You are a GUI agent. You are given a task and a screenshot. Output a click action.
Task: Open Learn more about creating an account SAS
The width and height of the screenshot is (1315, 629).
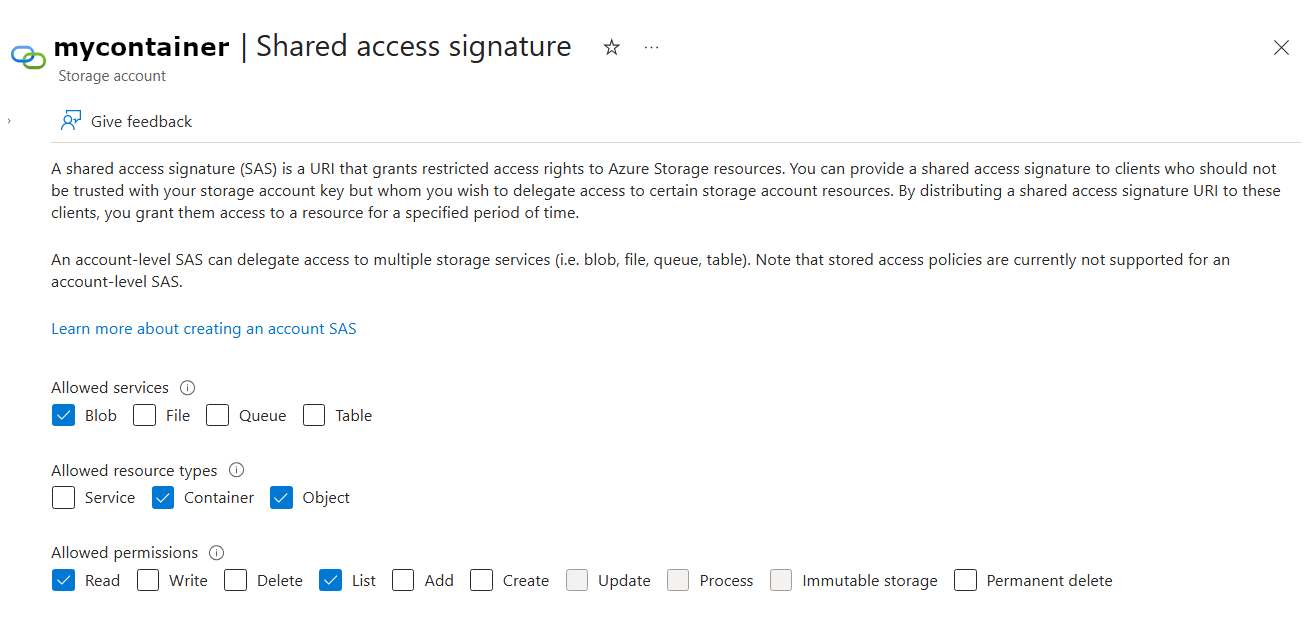pyautogui.click(x=204, y=328)
